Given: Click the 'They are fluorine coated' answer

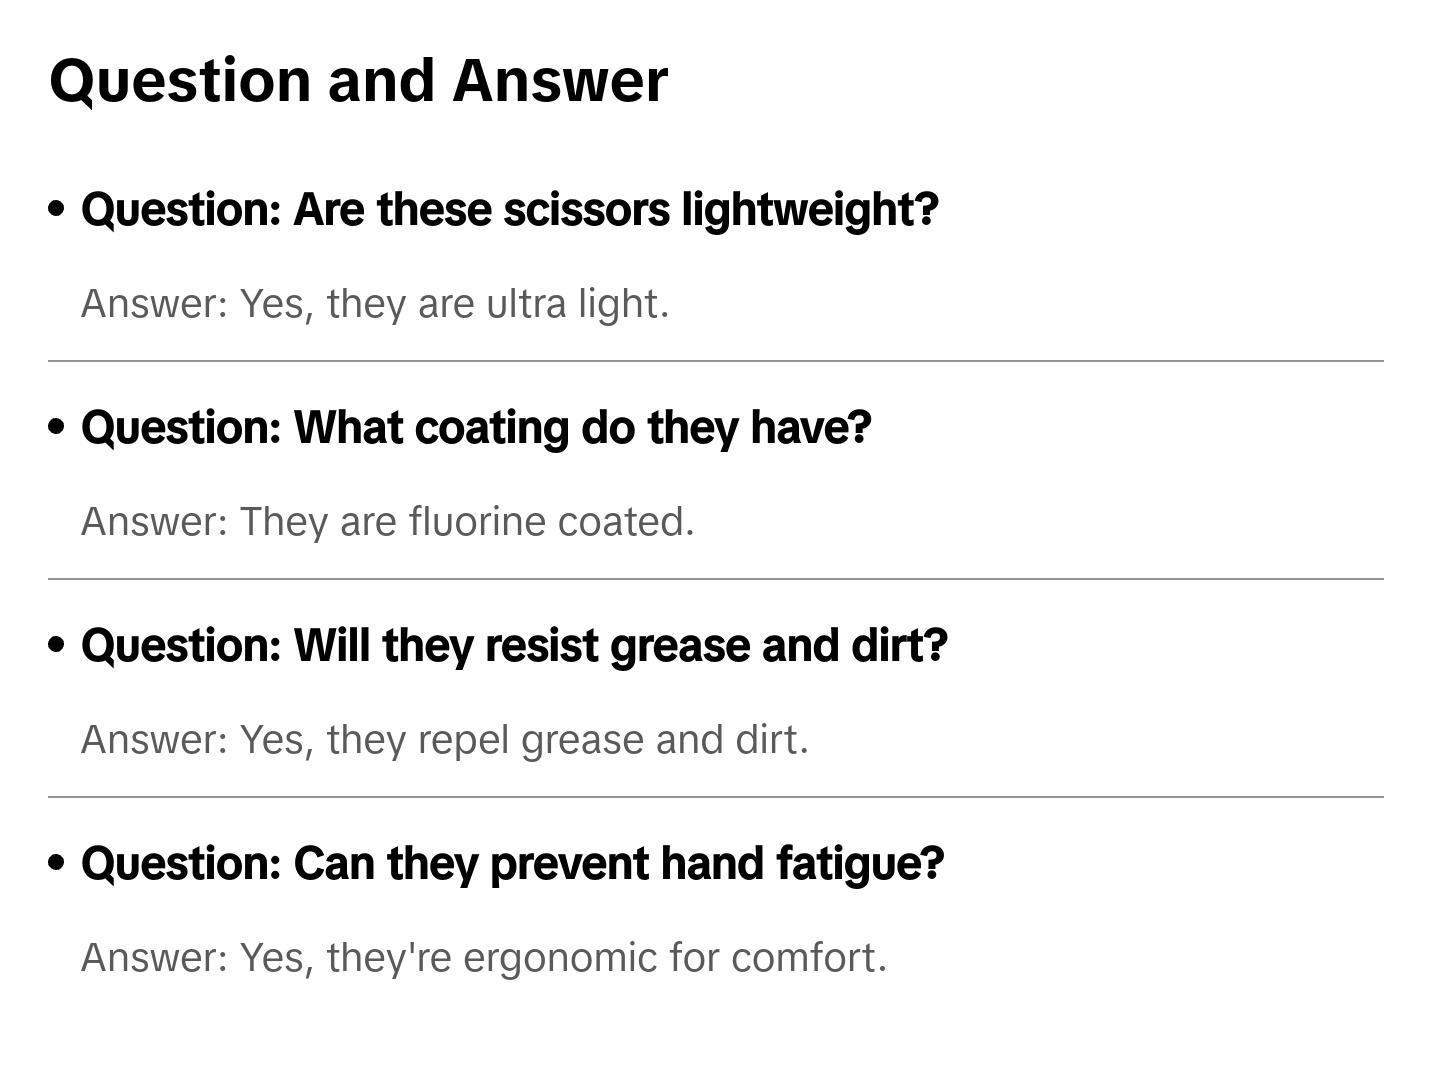Looking at the screenshot, I should [387, 522].
